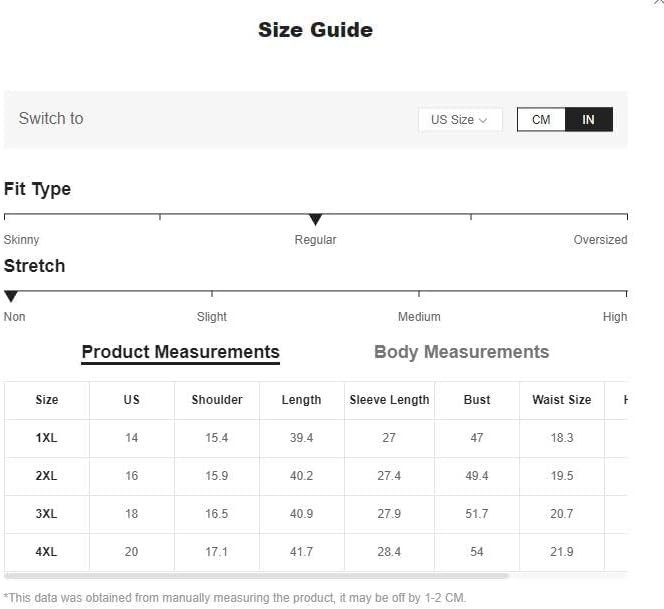Close the Size Guide dialog
This screenshot has width=664, height=609.
(x=658, y=3)
